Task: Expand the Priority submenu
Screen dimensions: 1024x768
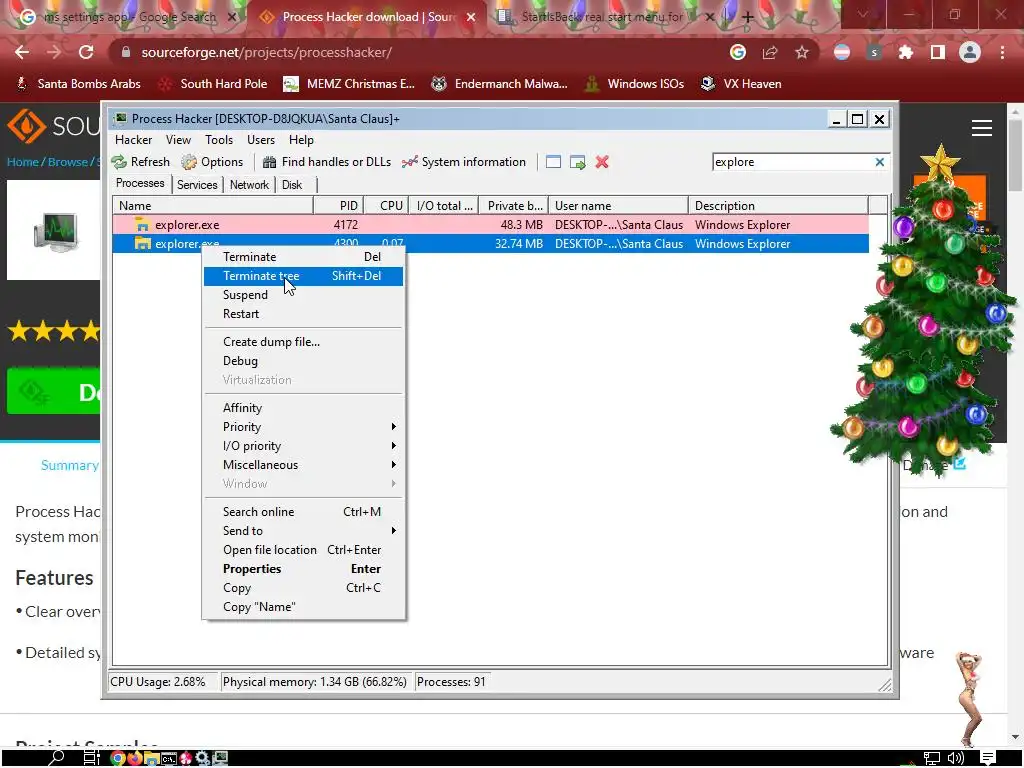Action: pyautogui.click(x=304, y=426)
